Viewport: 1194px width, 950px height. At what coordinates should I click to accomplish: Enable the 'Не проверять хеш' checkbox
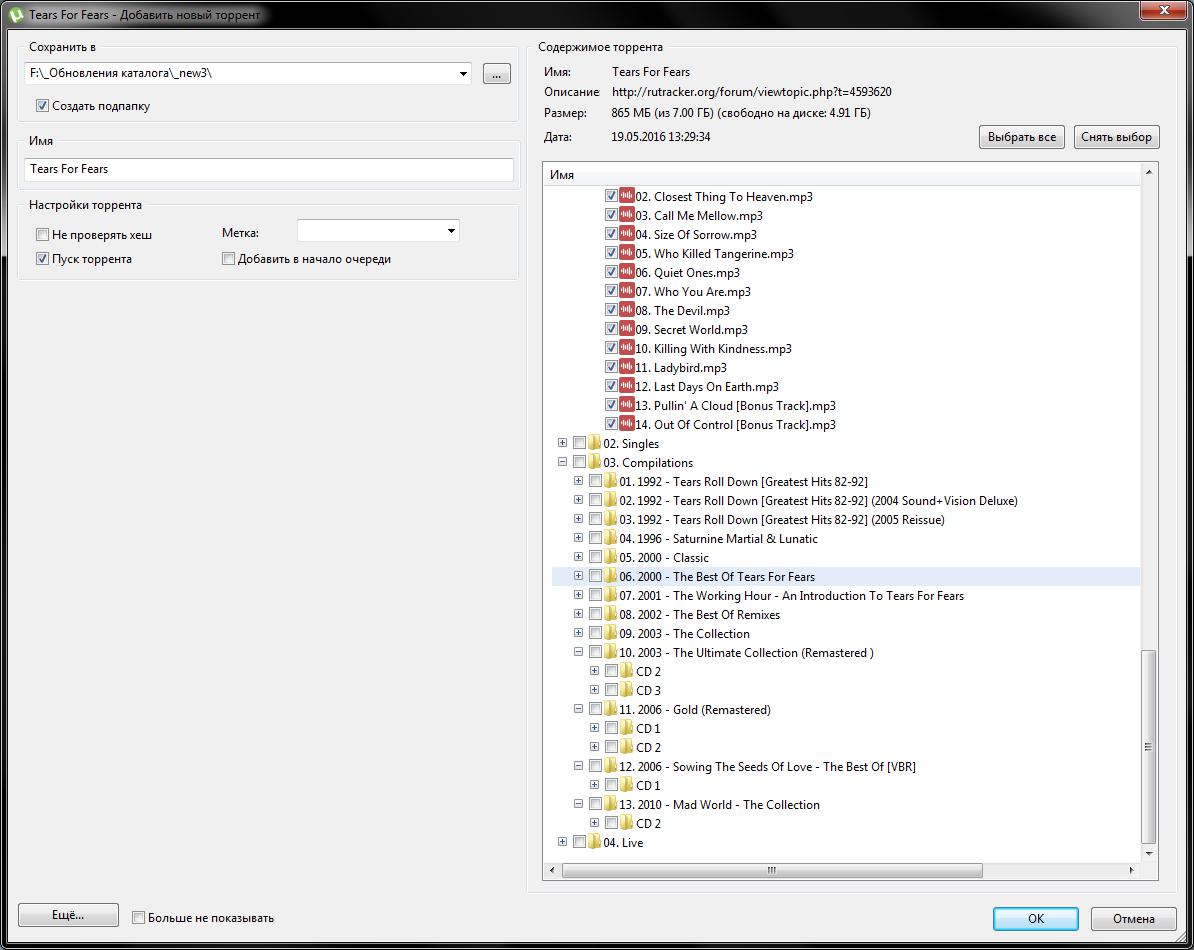43,234
